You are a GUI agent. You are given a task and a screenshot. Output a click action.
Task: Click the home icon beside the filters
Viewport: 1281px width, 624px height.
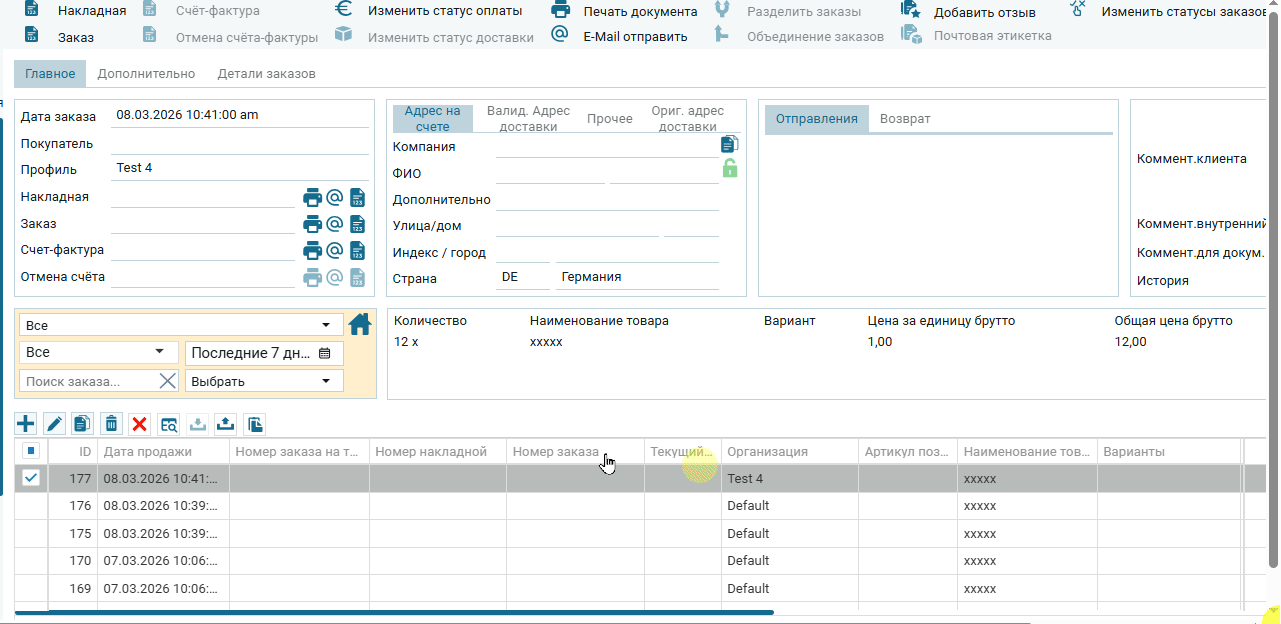(359, 324)
